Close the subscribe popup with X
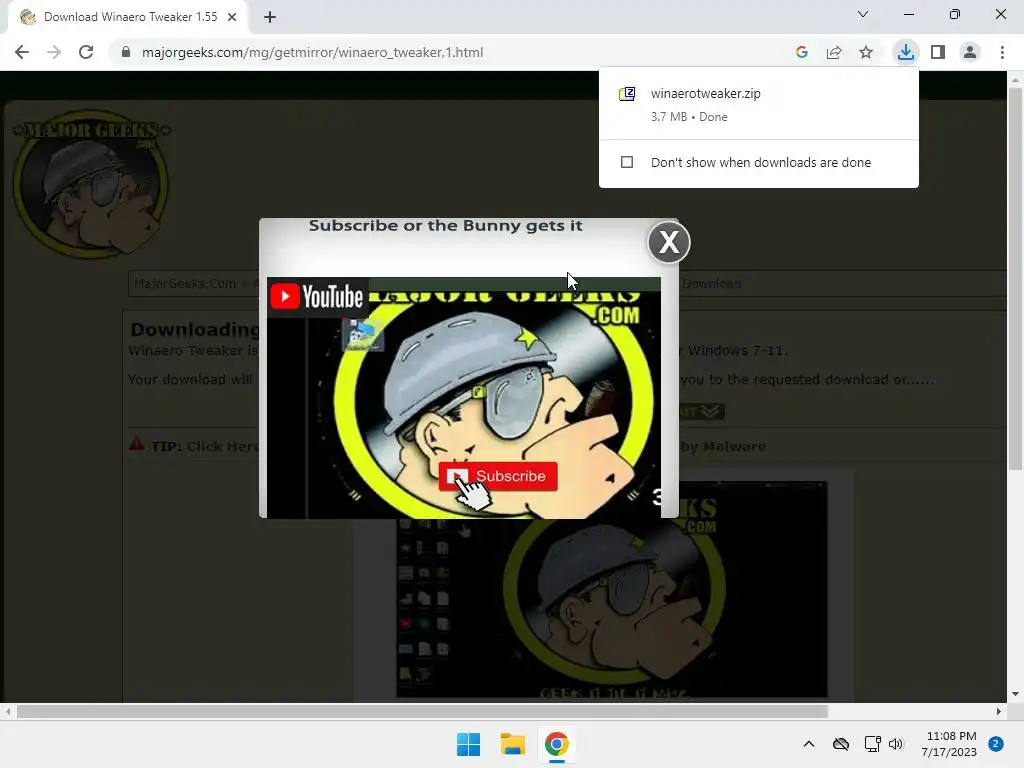This screenshot has width=1024, height=768. tap(669, 242)
